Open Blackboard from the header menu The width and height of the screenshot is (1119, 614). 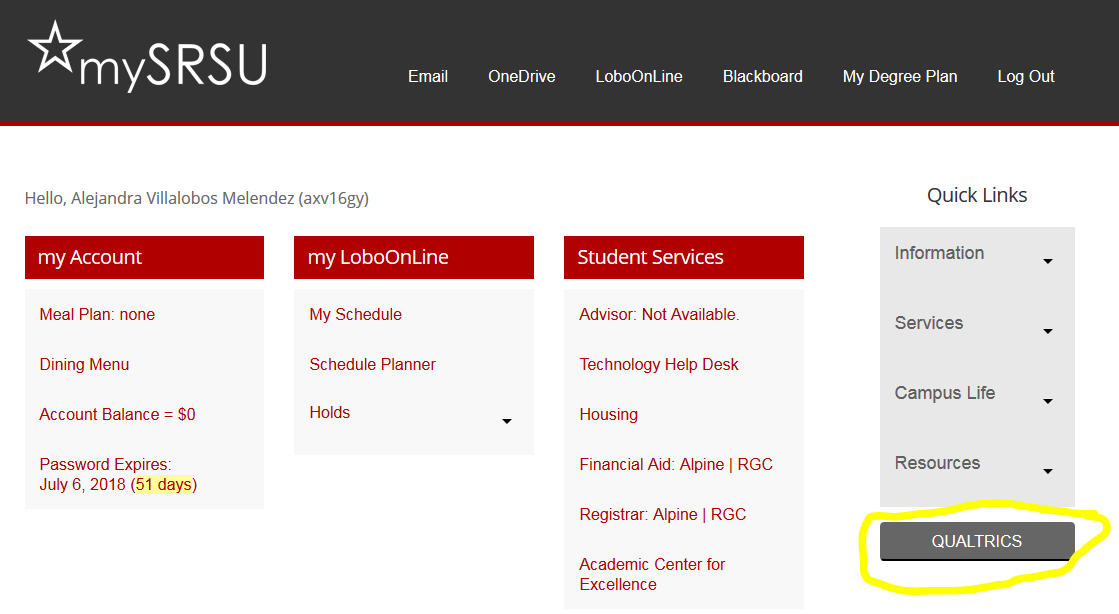click(762, 76)
